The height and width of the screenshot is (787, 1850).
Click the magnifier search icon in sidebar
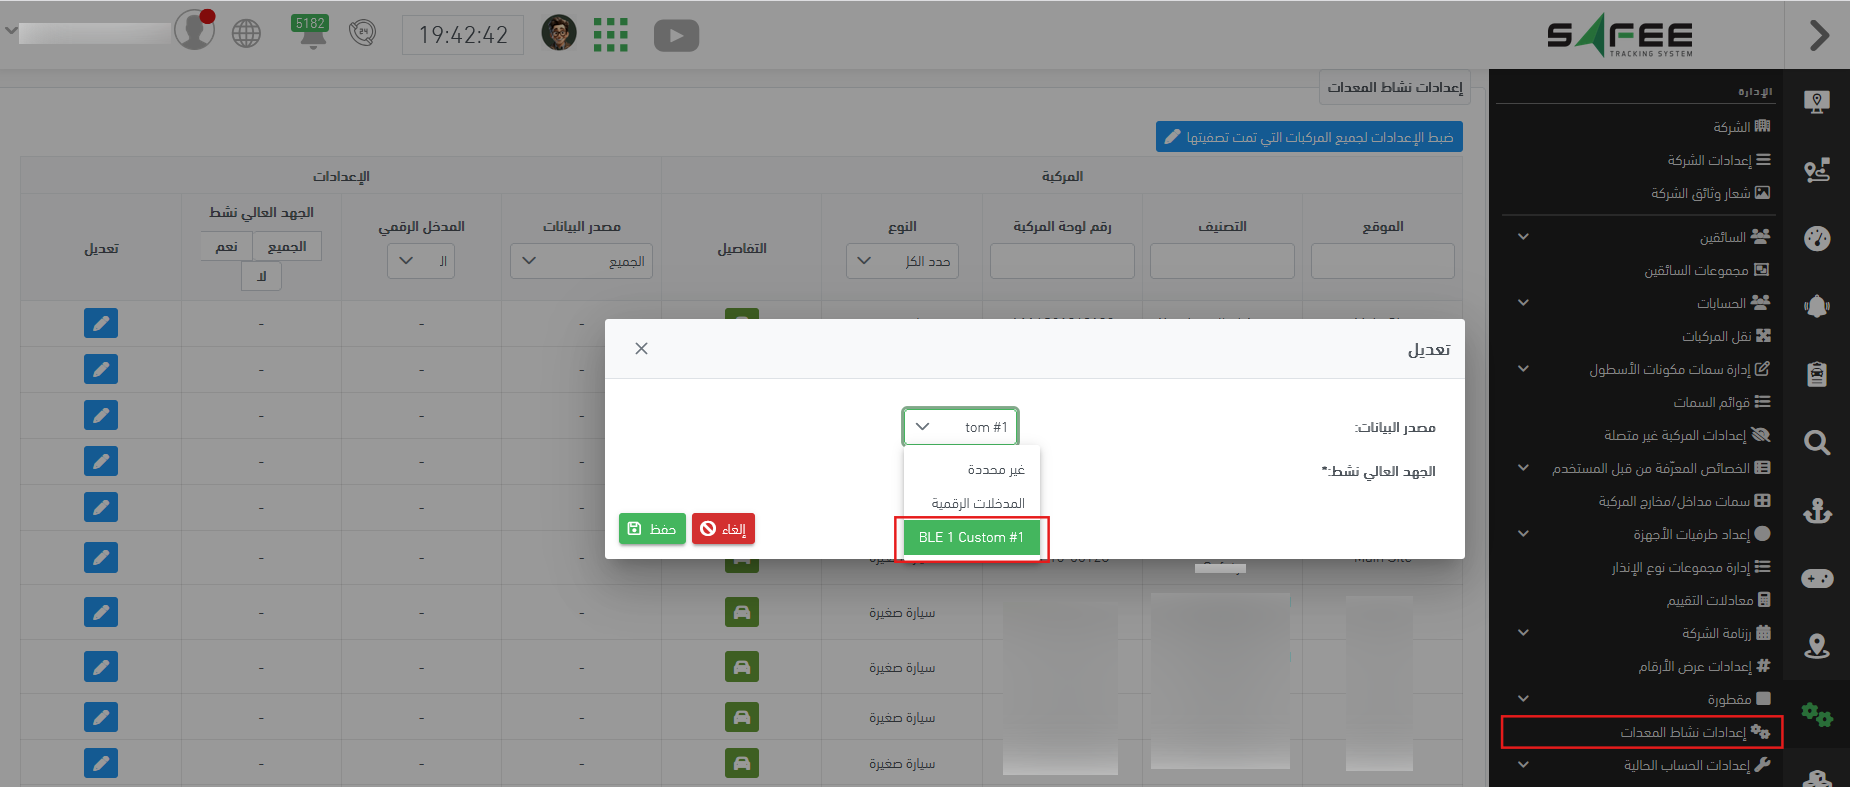1816,442
